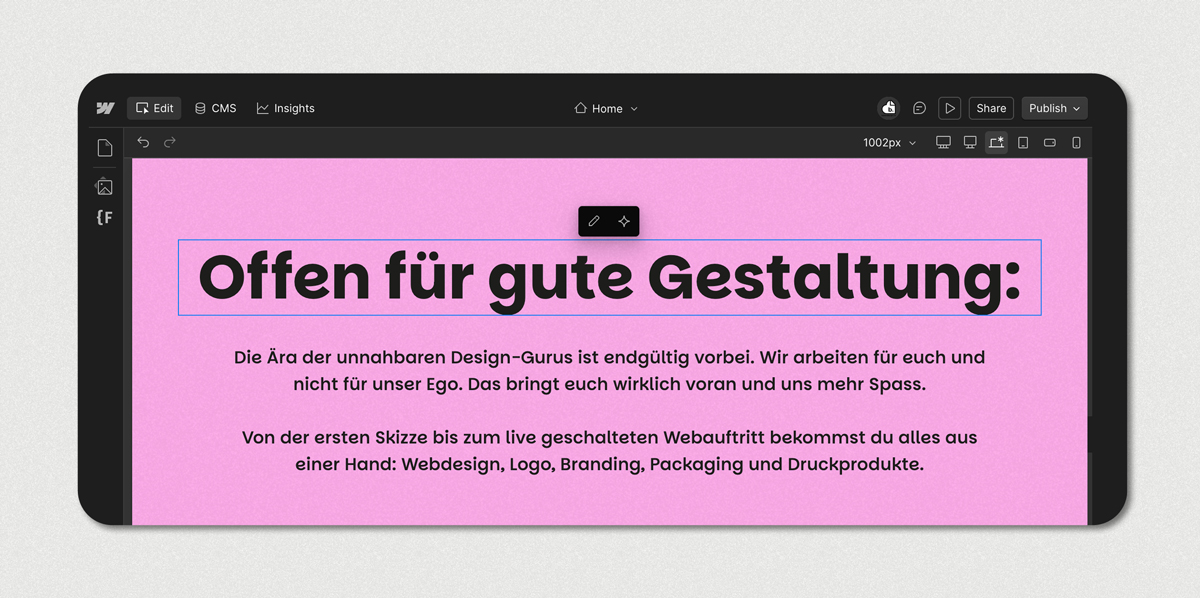Select the tablet breakpoint icon
Viewport: 1200px width, 598px height.
1023,142
